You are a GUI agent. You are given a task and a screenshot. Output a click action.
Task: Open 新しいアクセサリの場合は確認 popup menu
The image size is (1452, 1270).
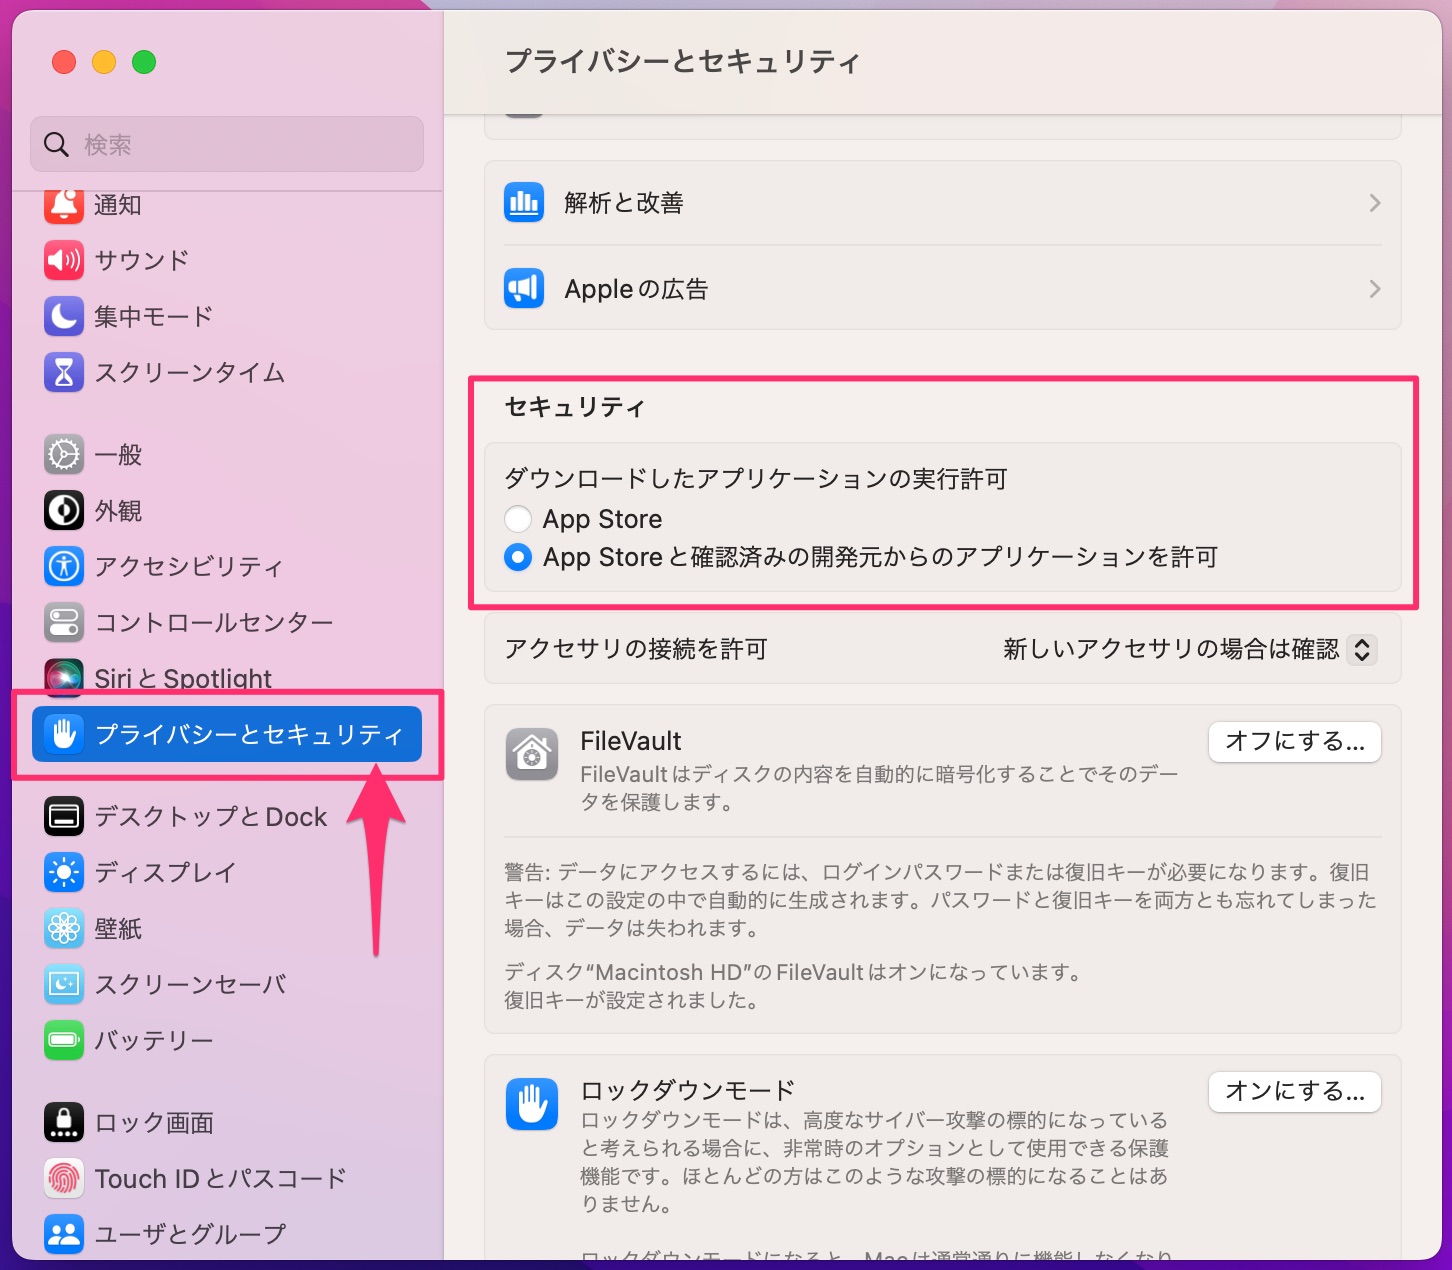[x=1362, y=649]
